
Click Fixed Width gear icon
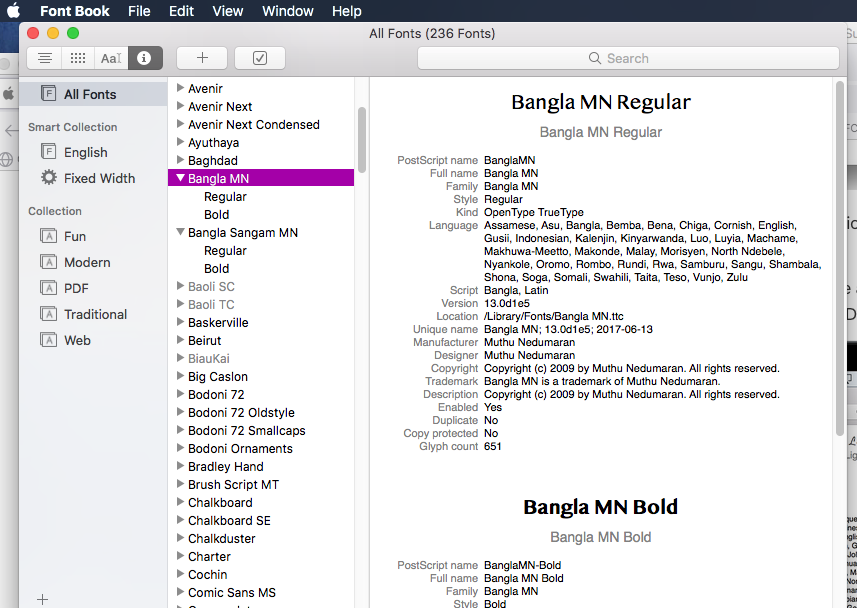49,178
